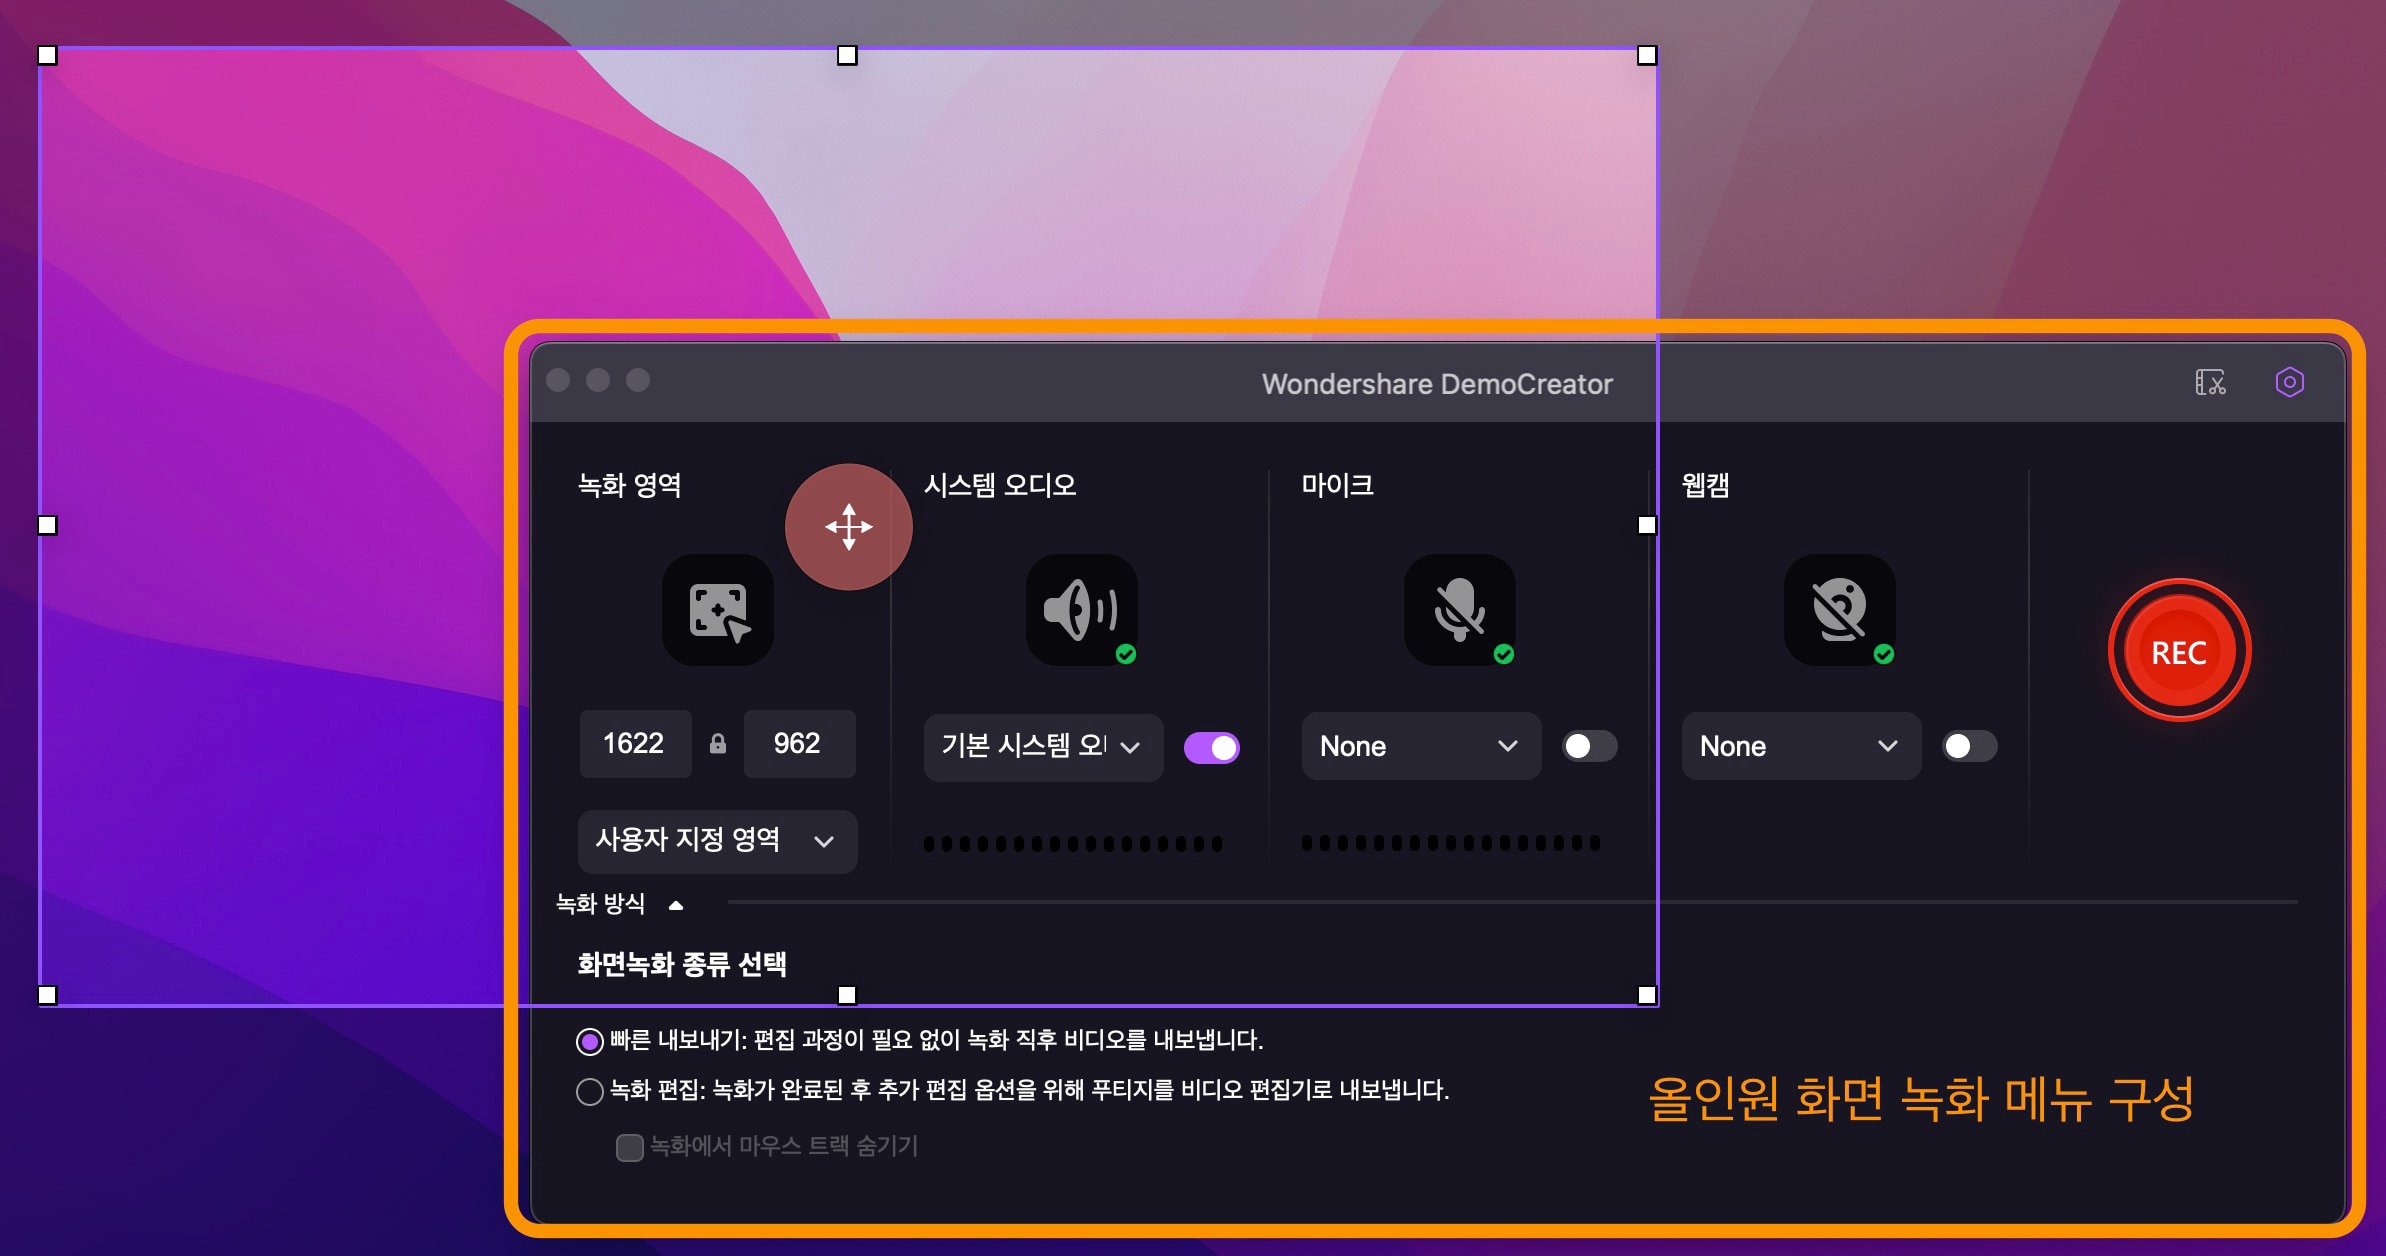Click the 웹캠 label
The height and width of the screenshot is (1256, 2386).
coord(1706,485)
